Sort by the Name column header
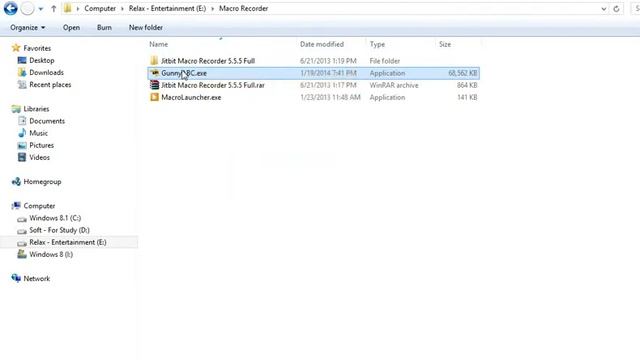The width and height of the screenshot is (640, 360). 158,44
